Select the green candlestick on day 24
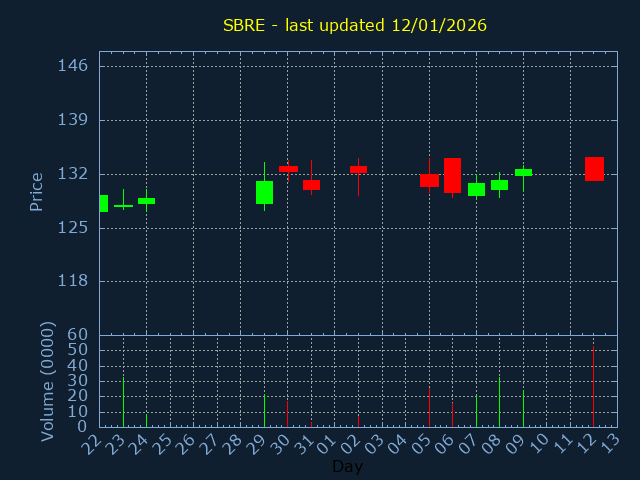This screenshot has width=640, height=480. (146, 201)
